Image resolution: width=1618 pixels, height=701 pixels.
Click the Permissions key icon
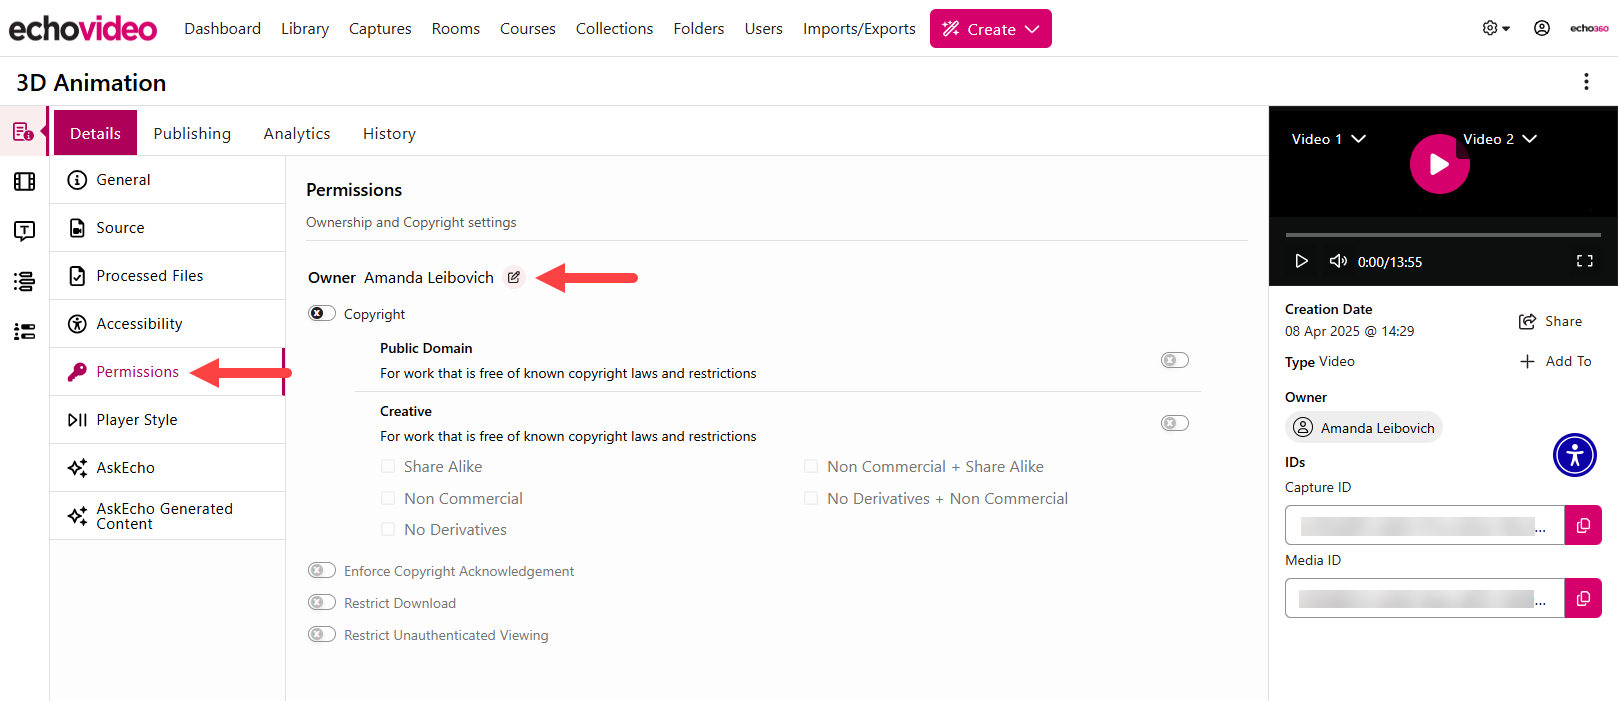pos(77,372)
